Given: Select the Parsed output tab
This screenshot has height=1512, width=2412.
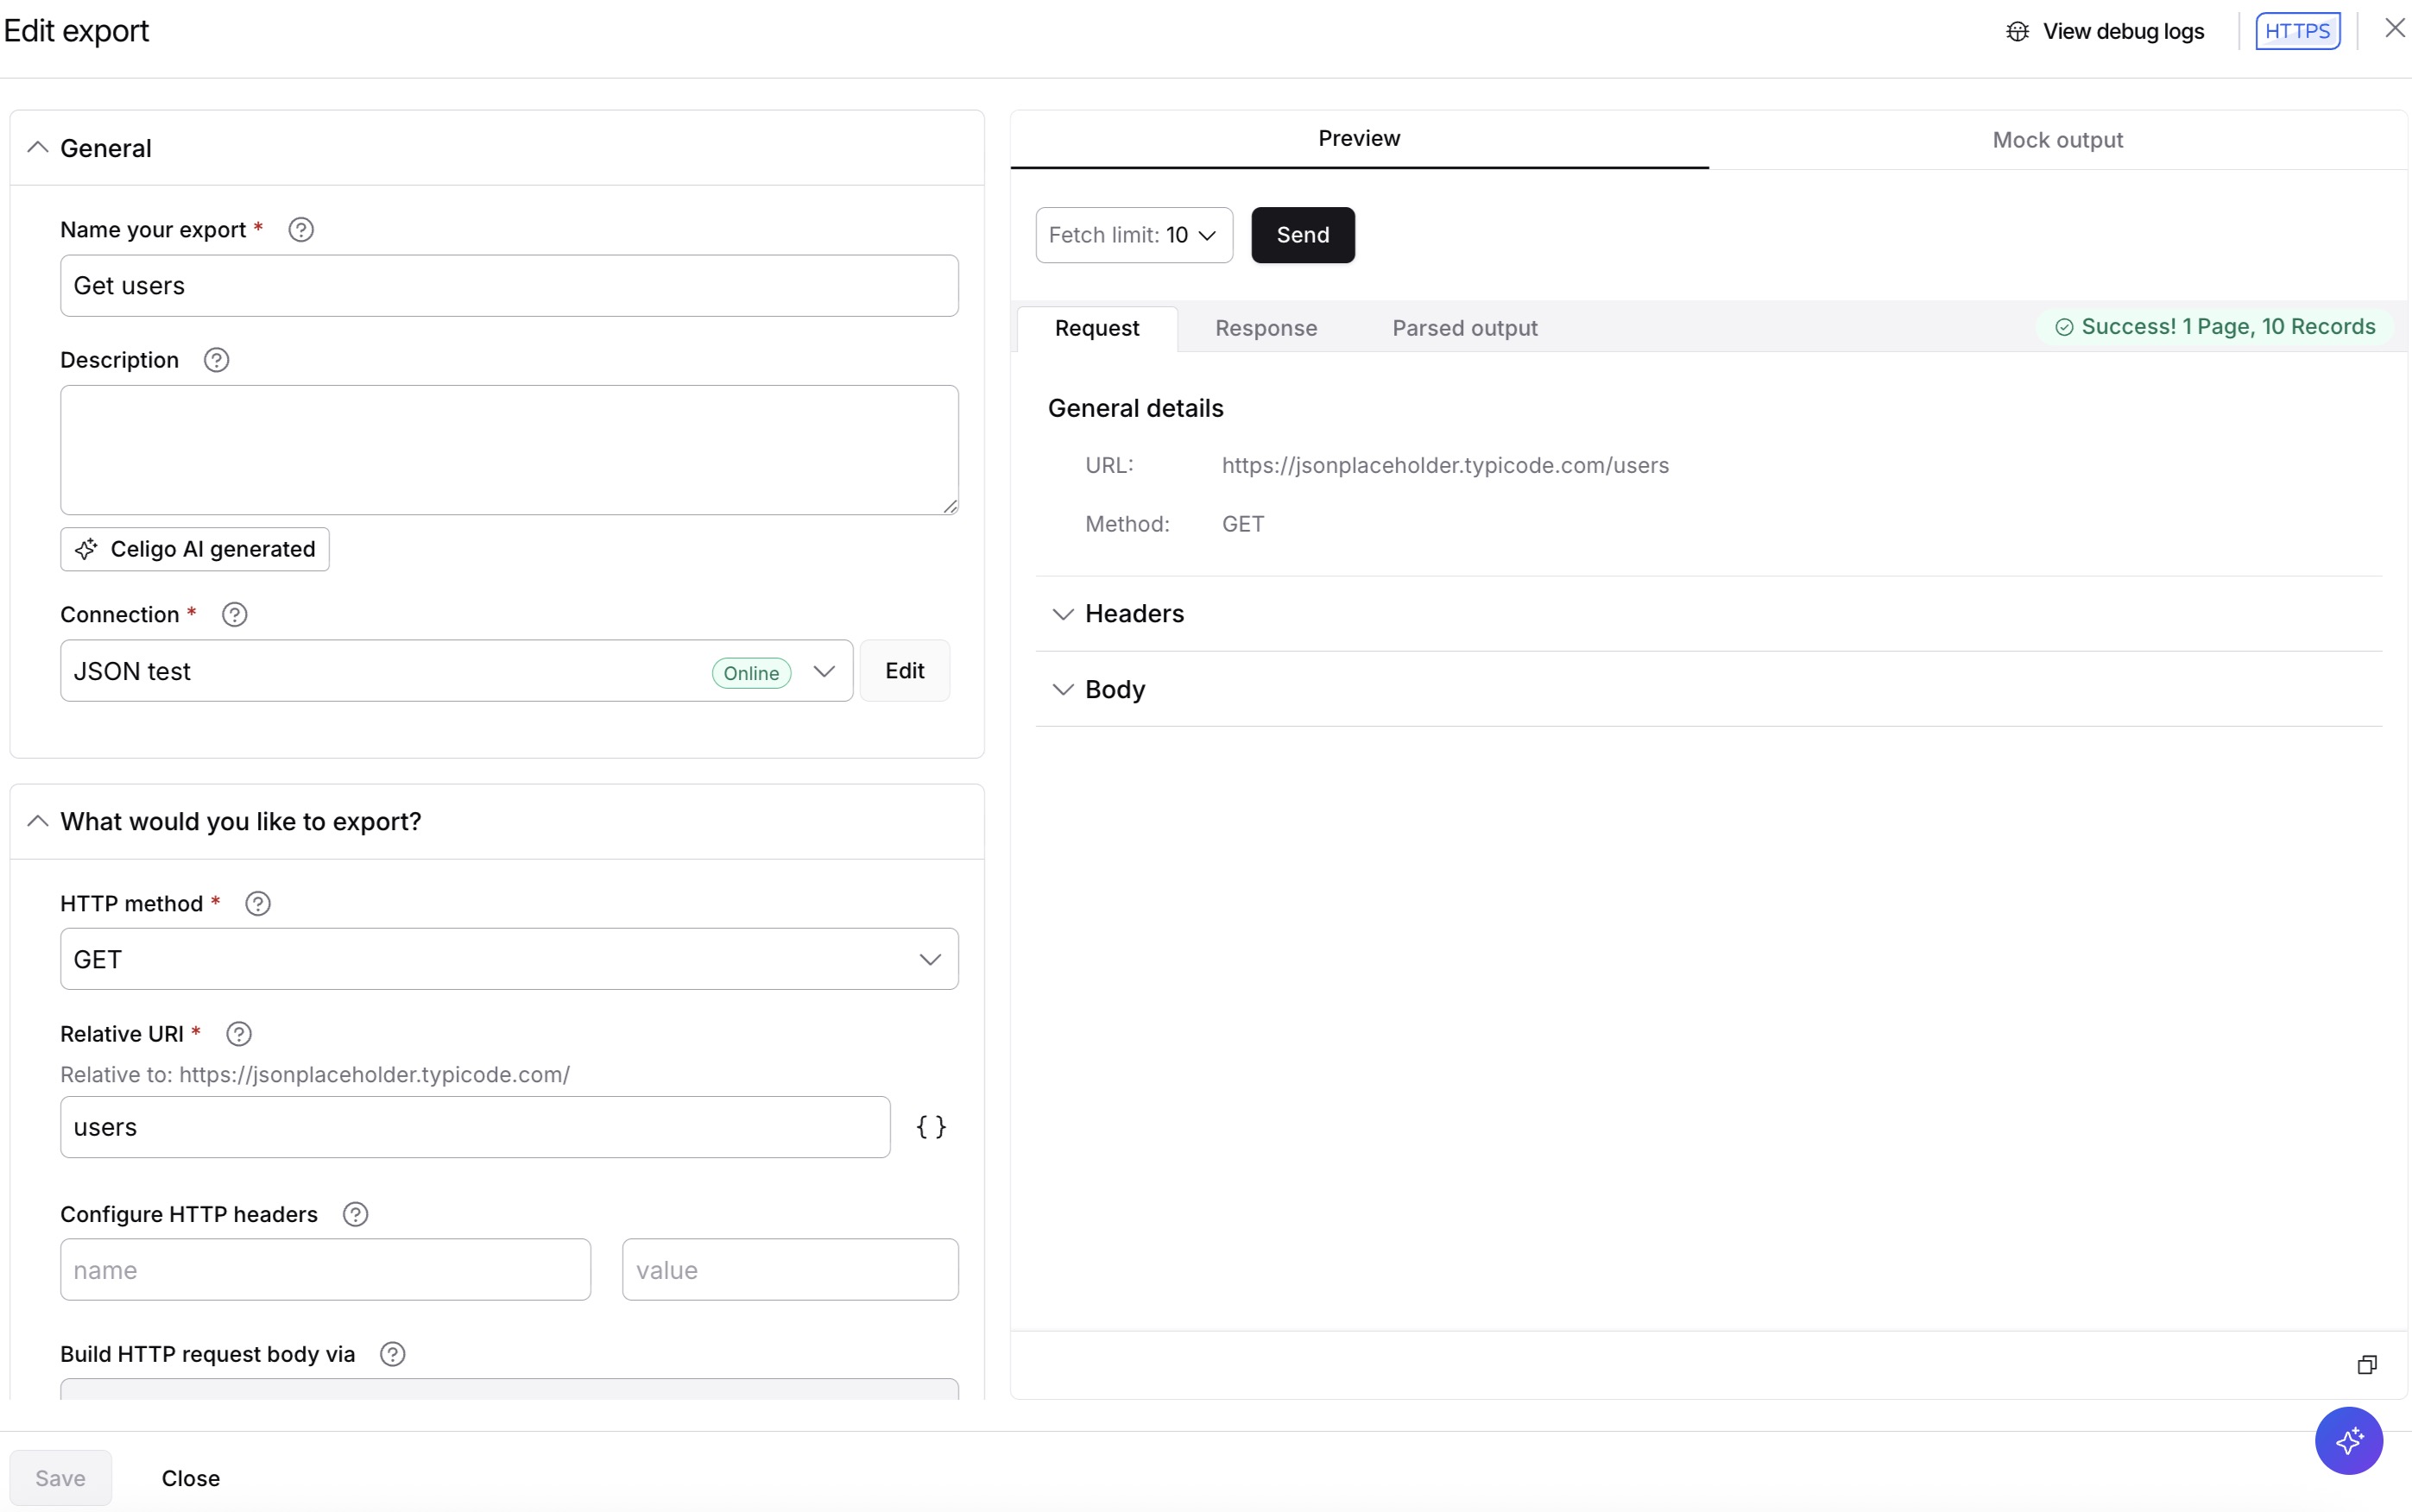Looking at the screenshot, I should [x=1465, y=328].
